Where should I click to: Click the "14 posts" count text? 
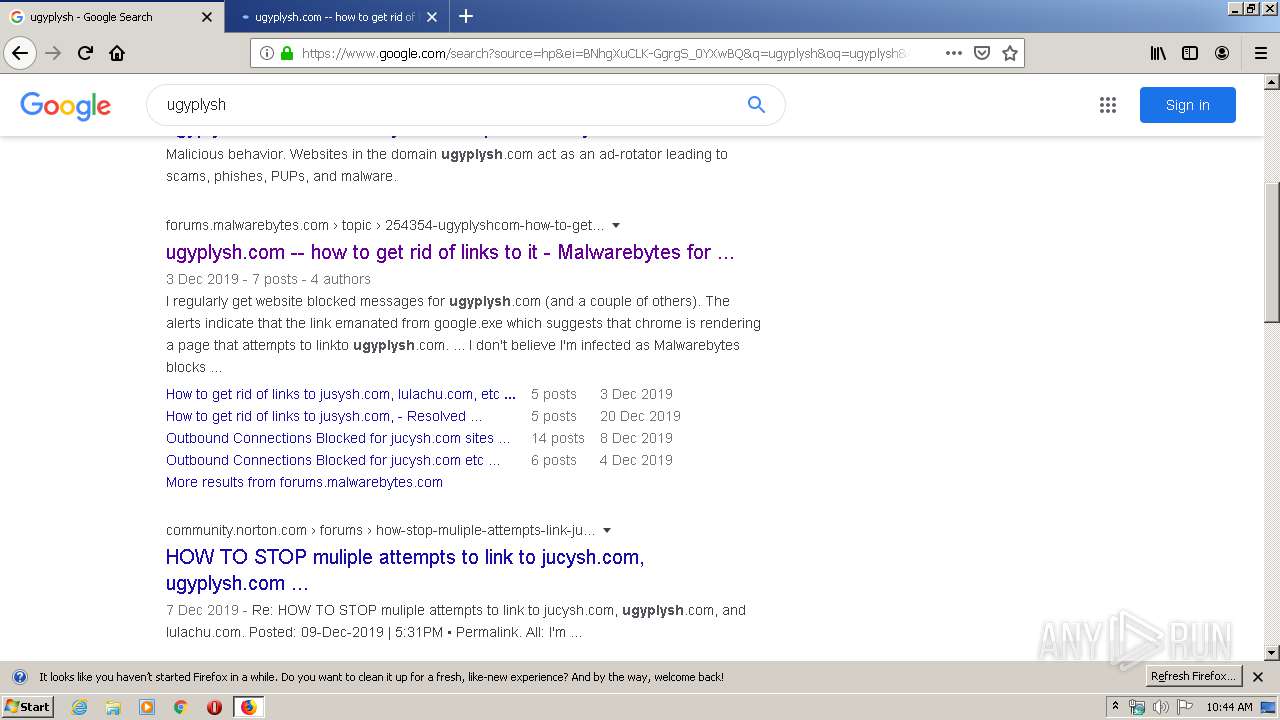point(558,438)
